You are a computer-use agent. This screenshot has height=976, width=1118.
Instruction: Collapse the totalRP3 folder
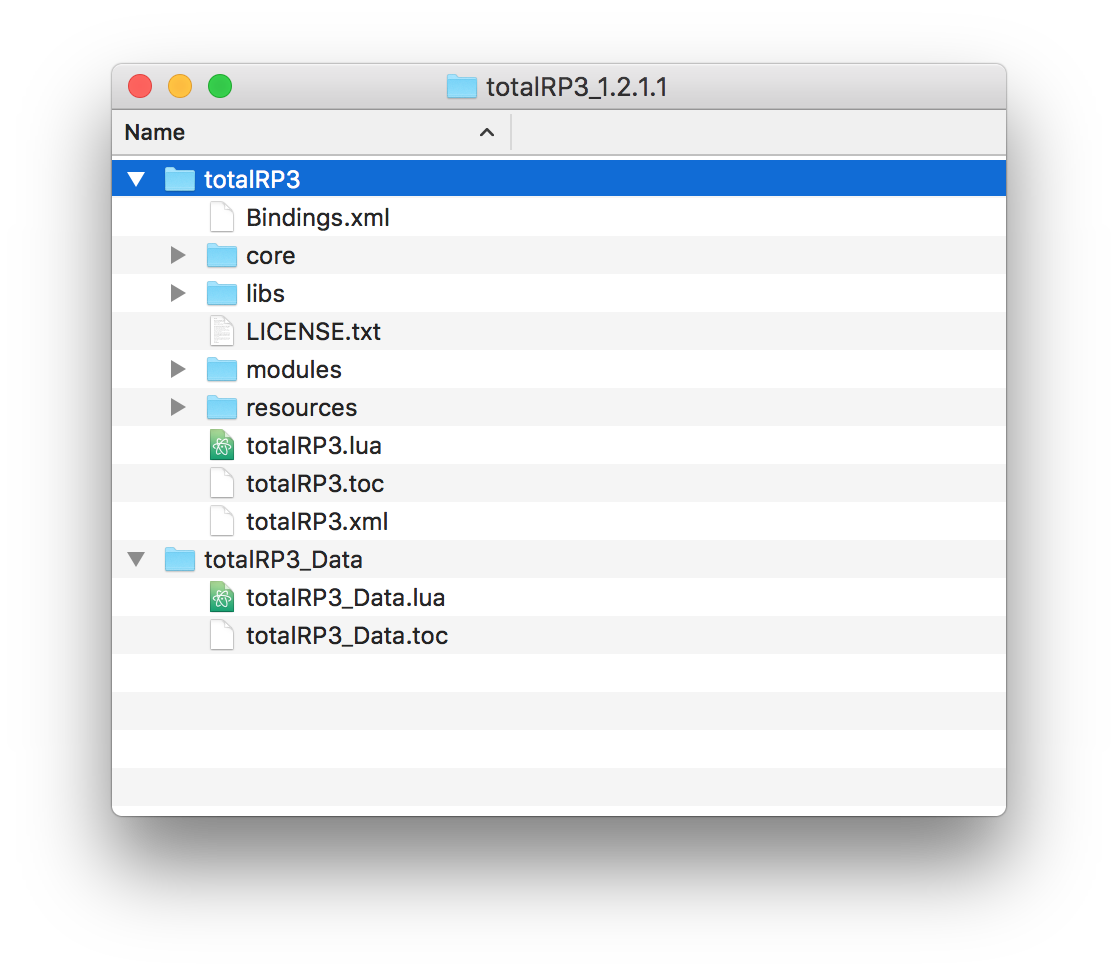click(136, 177)
